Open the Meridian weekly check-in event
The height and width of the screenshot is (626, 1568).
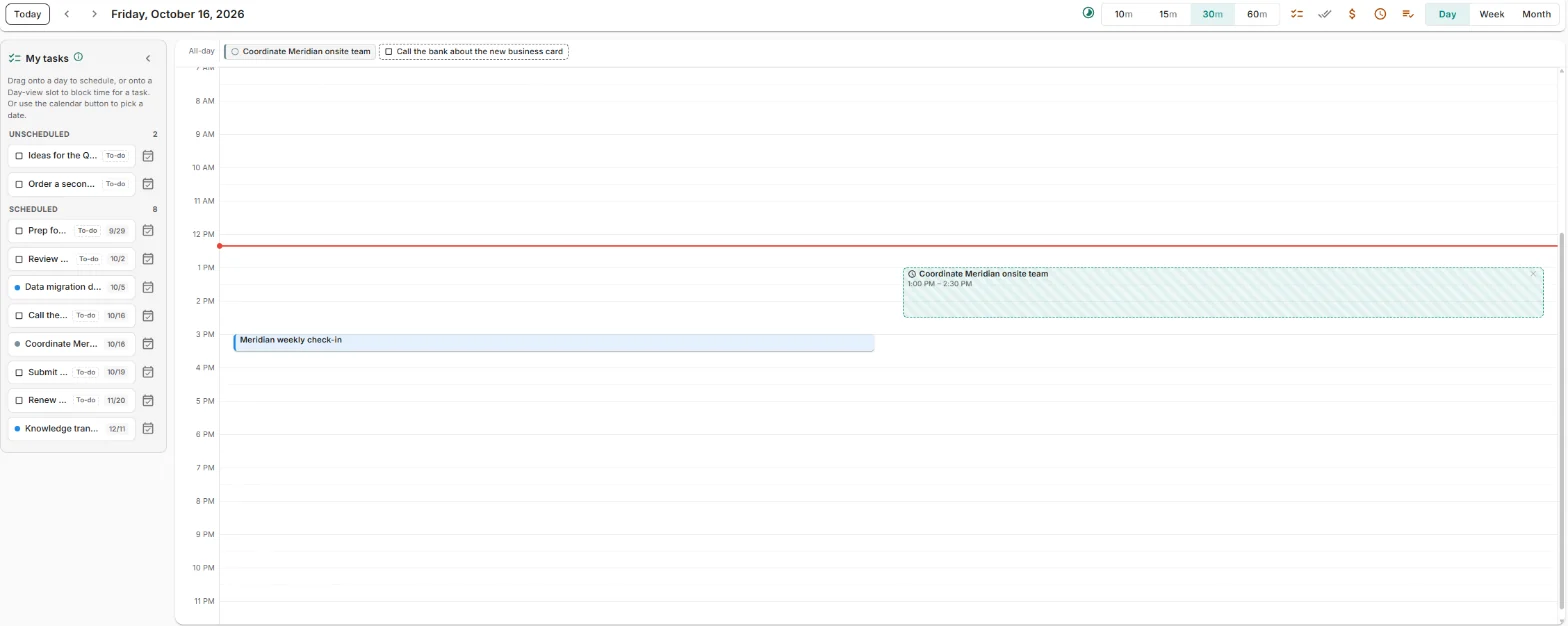[x=554, y=343]
